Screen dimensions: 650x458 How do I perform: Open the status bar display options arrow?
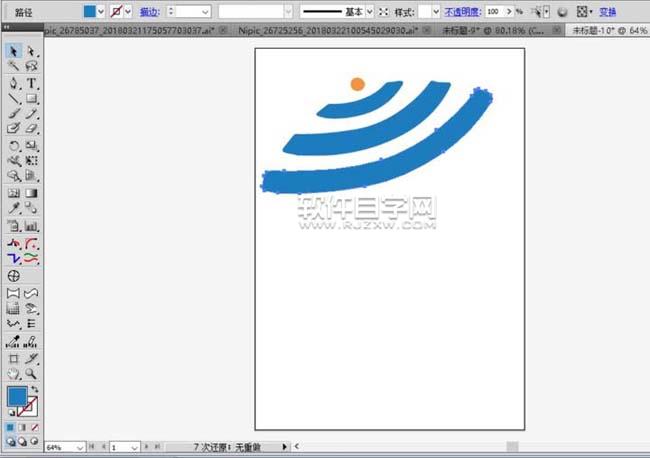pos(284,447)
